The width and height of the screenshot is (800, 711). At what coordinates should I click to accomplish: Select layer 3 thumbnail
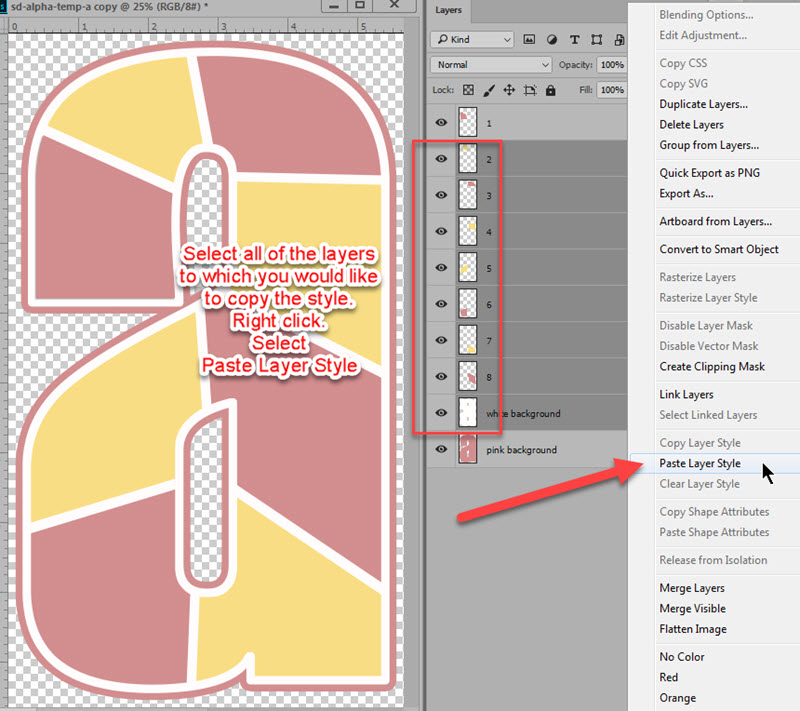(x=468, y=194)
